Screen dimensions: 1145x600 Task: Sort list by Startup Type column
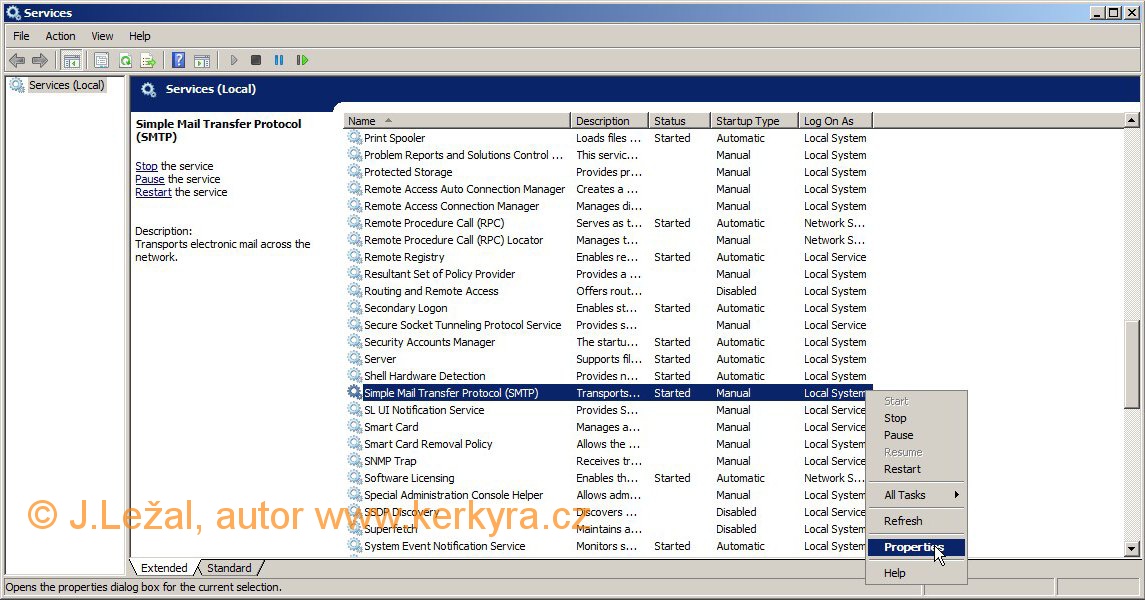pyautogui.click(x=753, y=121)
